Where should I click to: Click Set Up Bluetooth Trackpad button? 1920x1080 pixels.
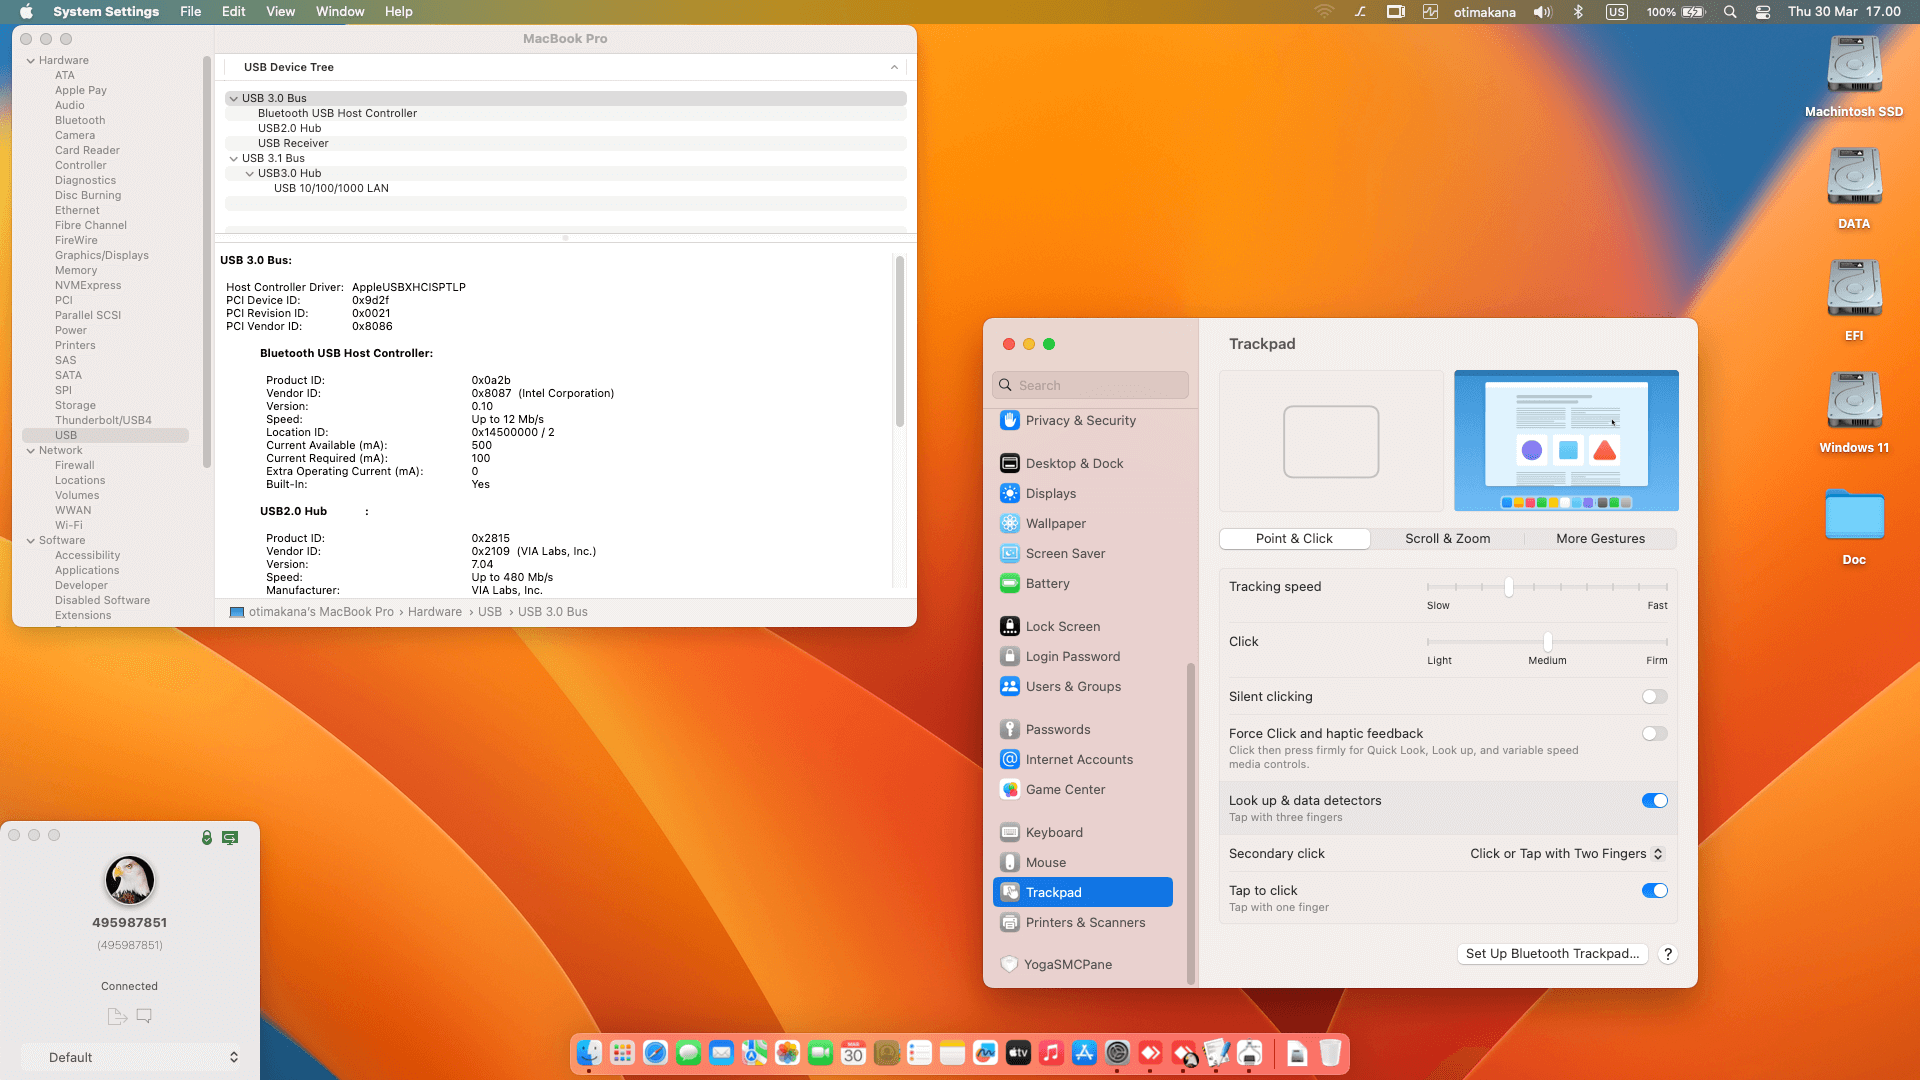[x=1552, y=953]
